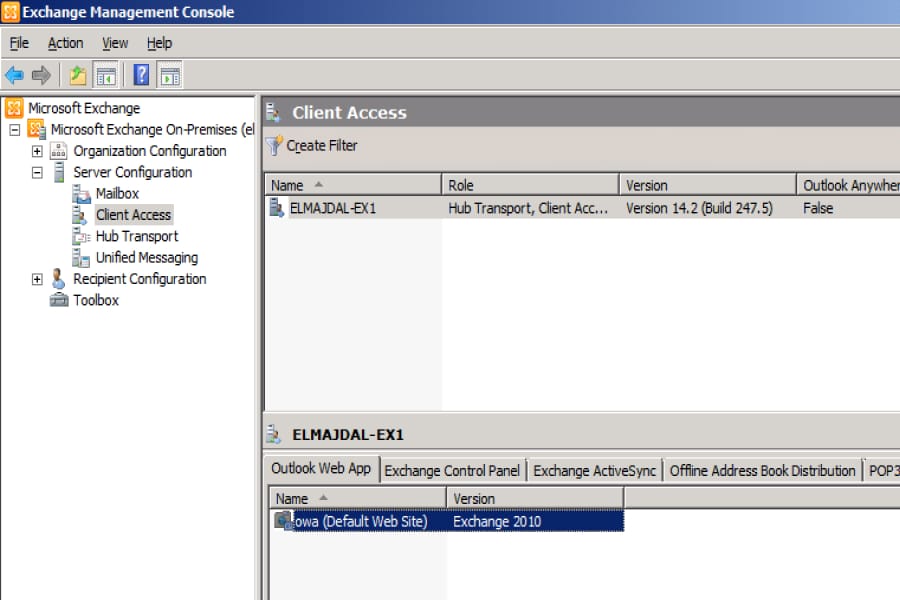The image size is (900, 600).
Task: Click 'Version 14.2 (Build 247.5)' cell
Action: coord(699,208)
